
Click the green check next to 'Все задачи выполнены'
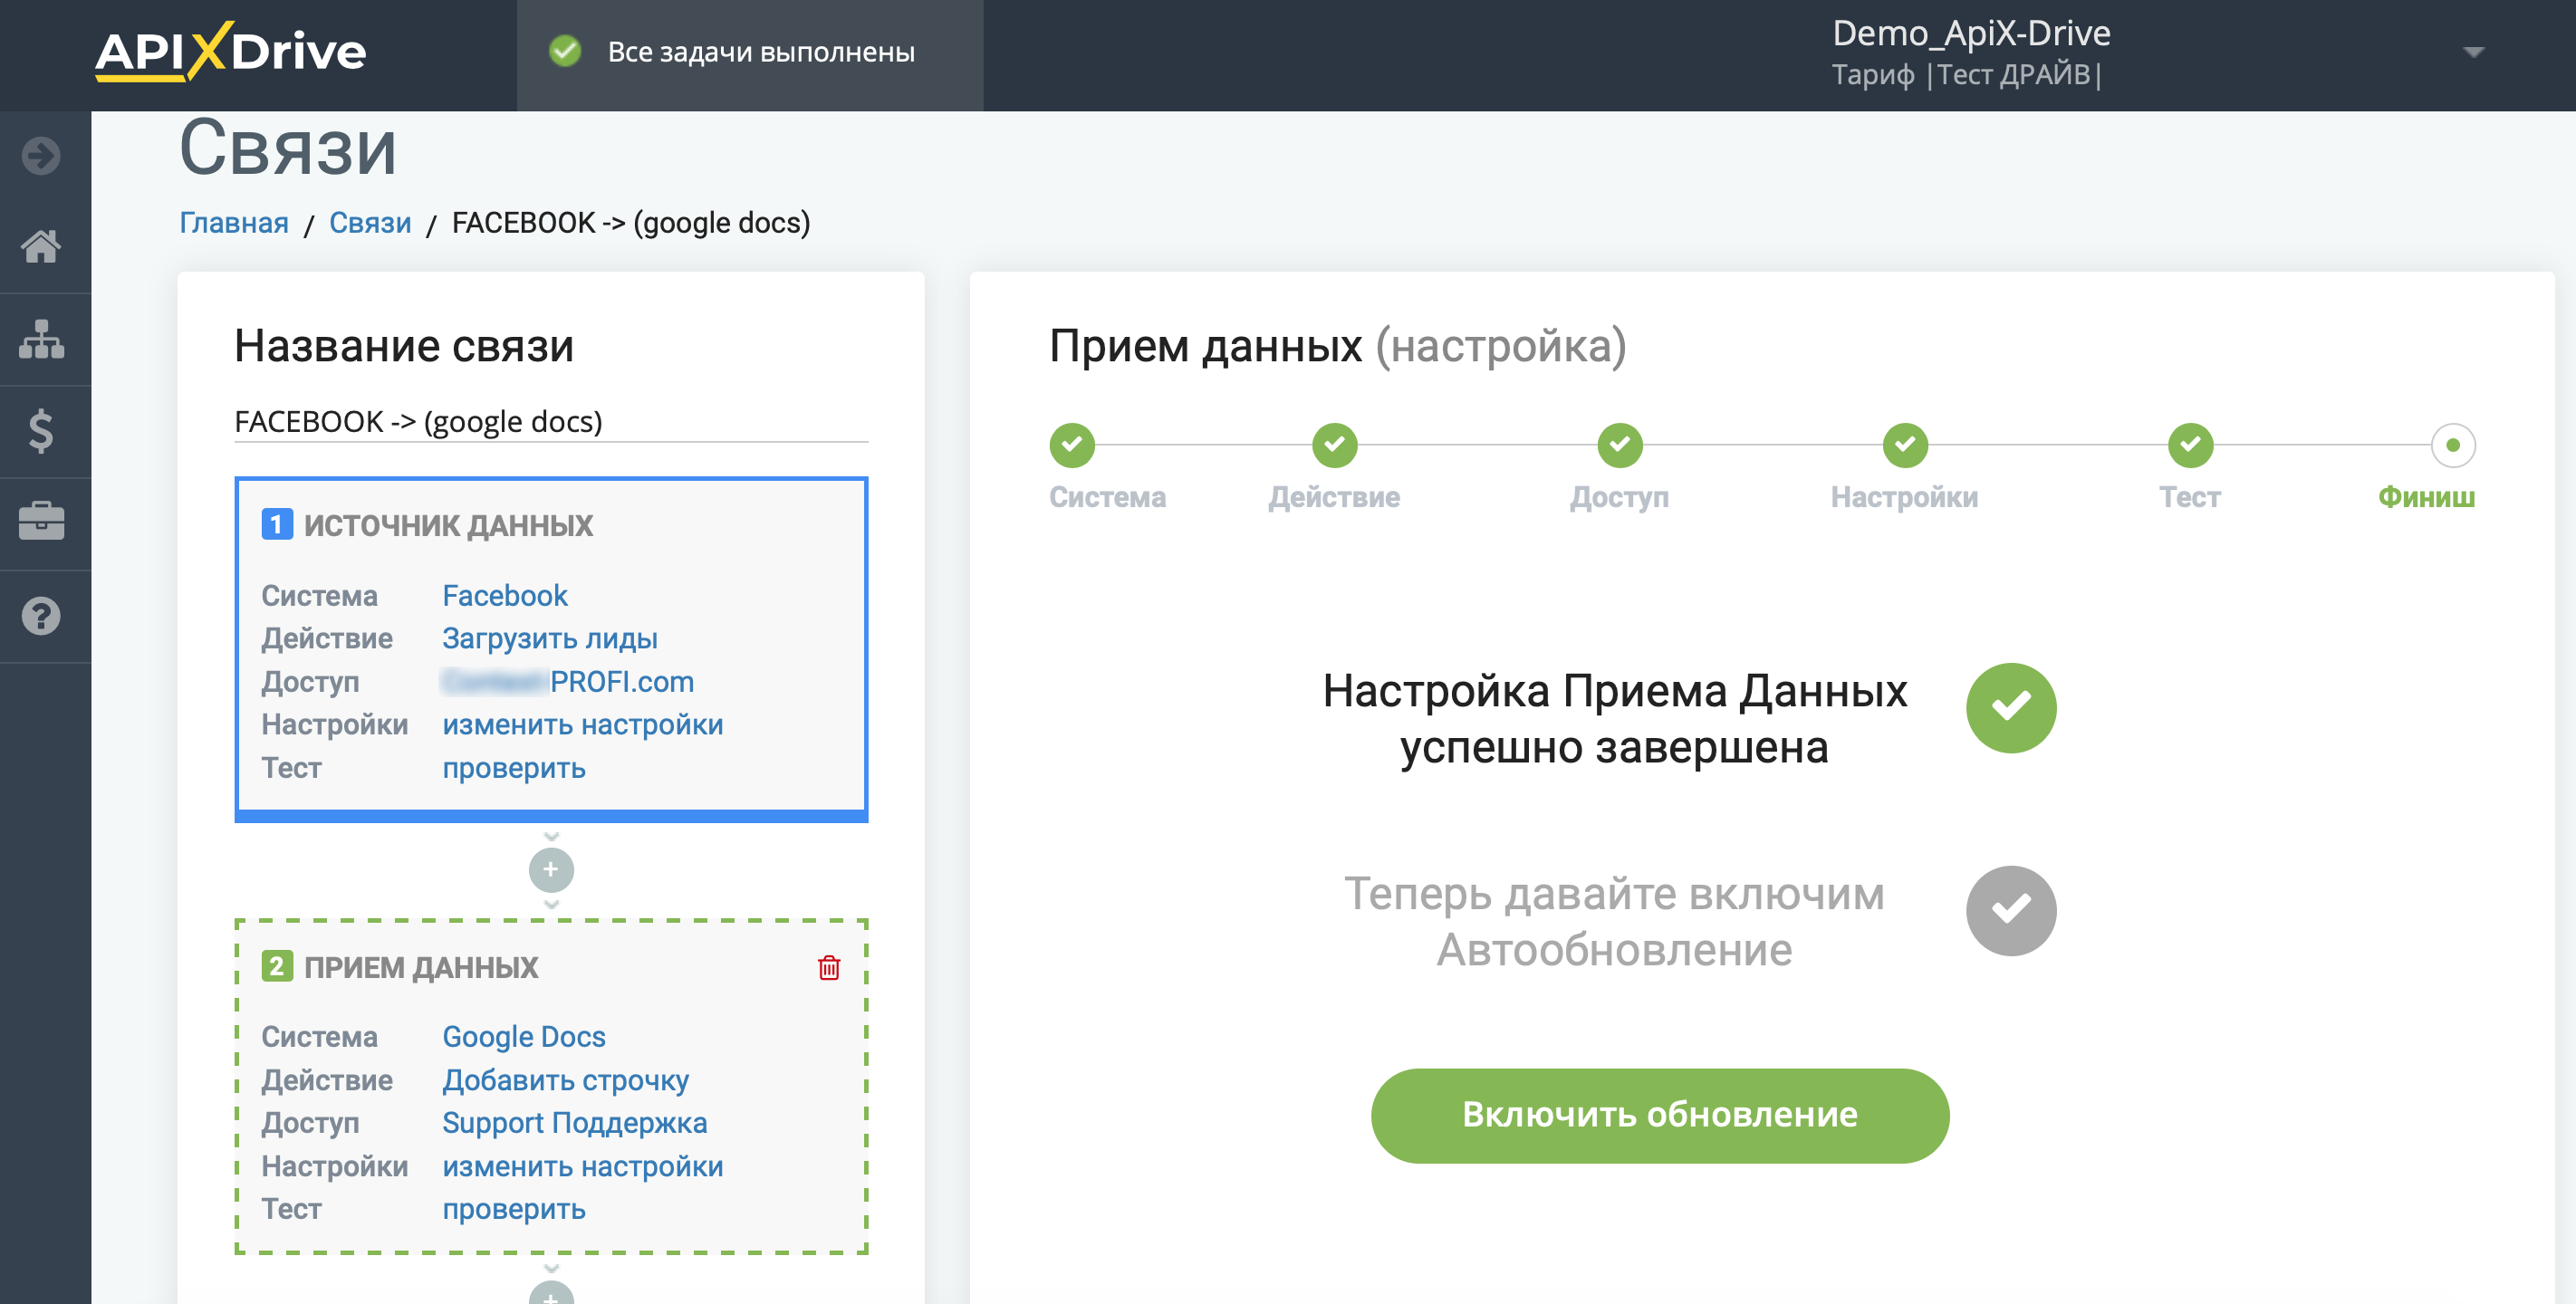[x=565, y=51]
